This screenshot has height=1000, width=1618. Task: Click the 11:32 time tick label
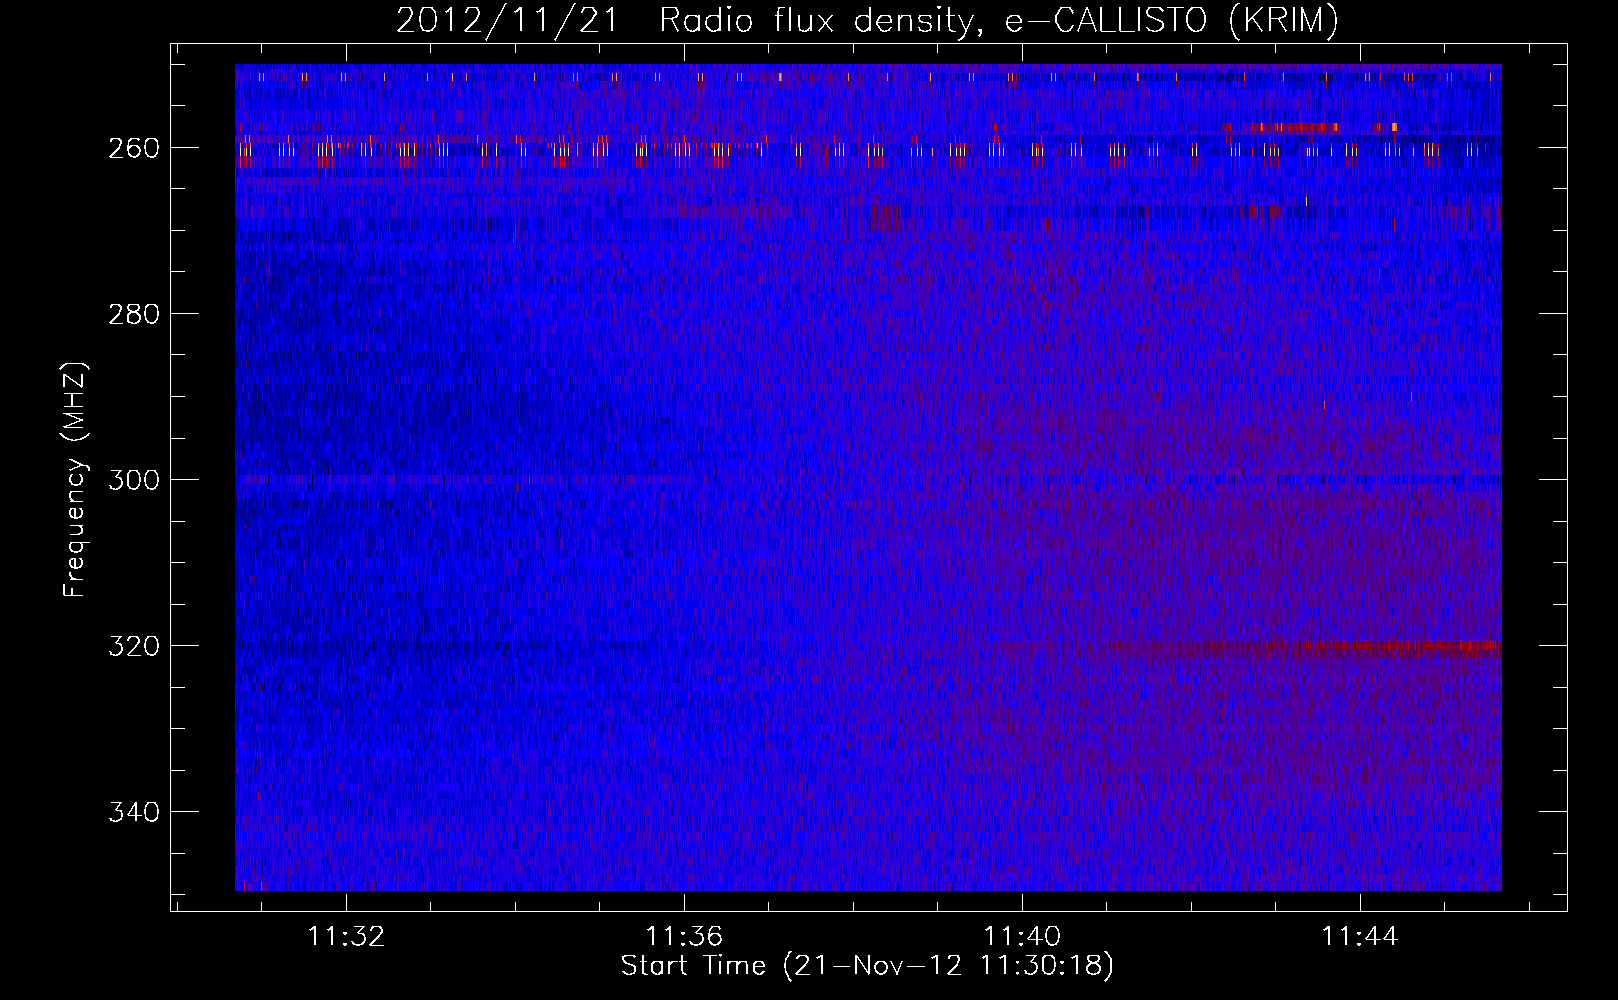(x=346, y=937)
